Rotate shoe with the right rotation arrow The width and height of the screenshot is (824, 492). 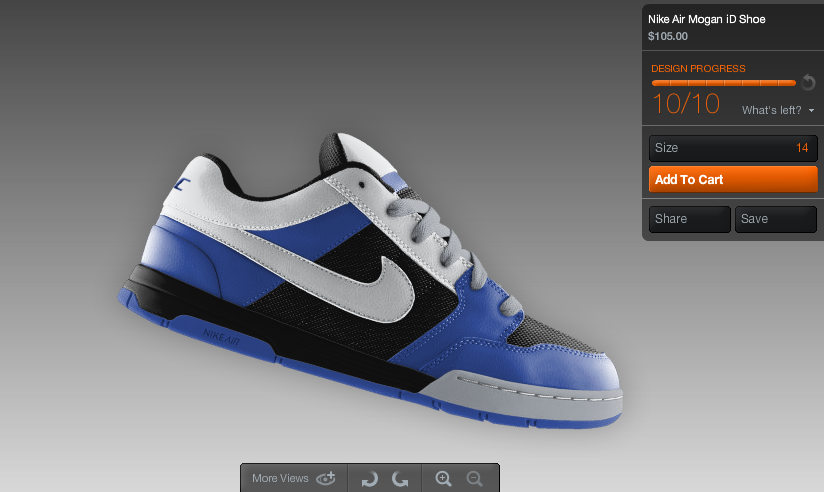tap(400, 479)
